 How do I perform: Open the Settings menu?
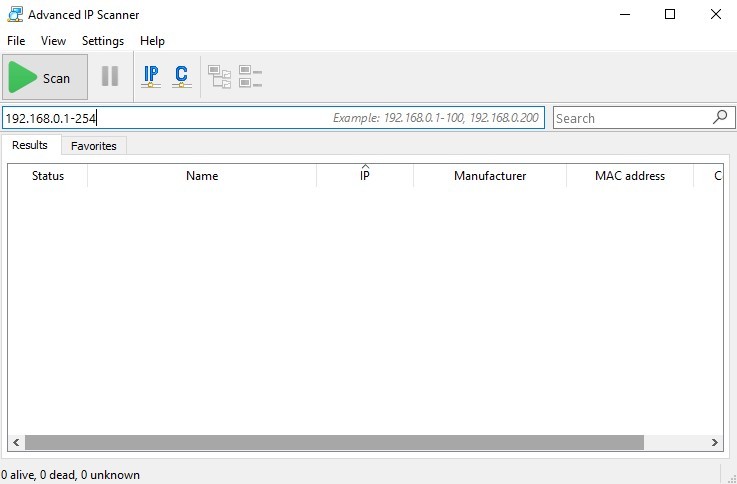103,41
